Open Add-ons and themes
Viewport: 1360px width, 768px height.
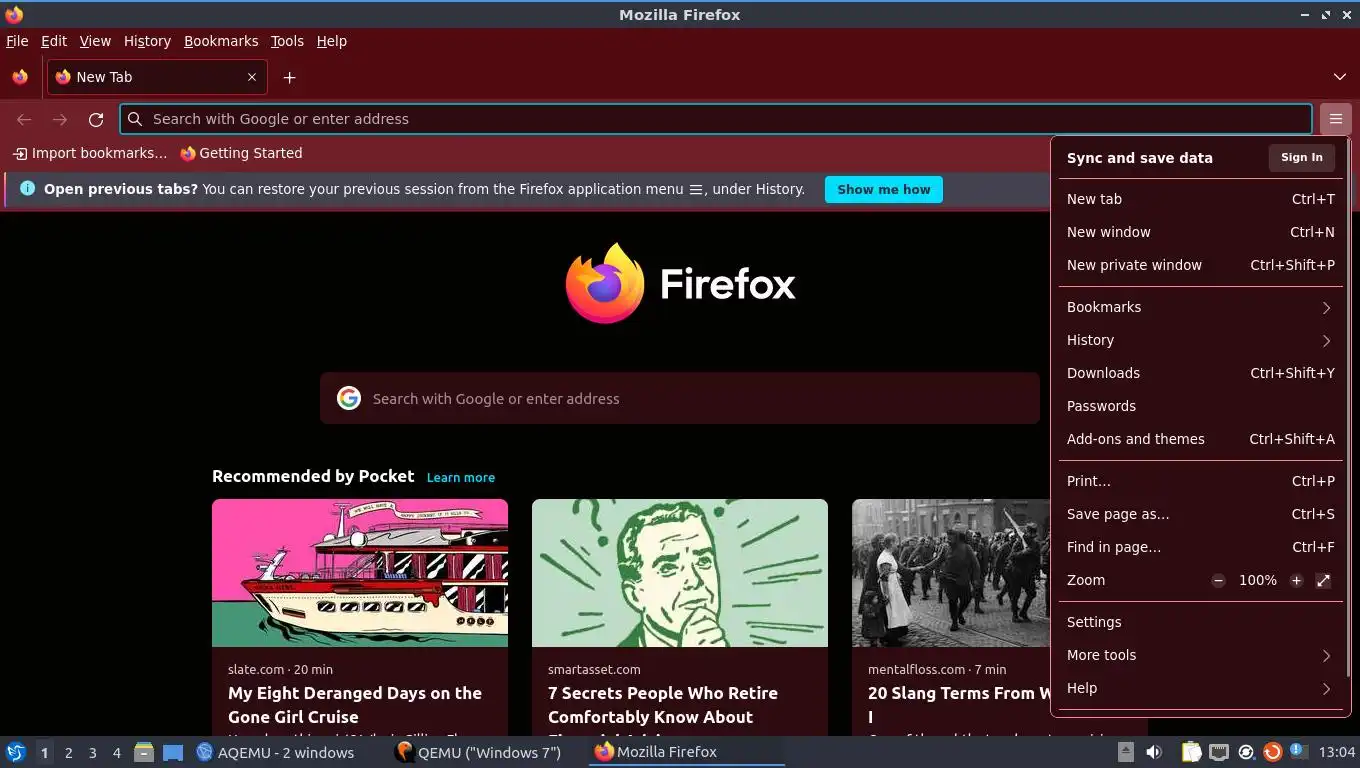1200,439
